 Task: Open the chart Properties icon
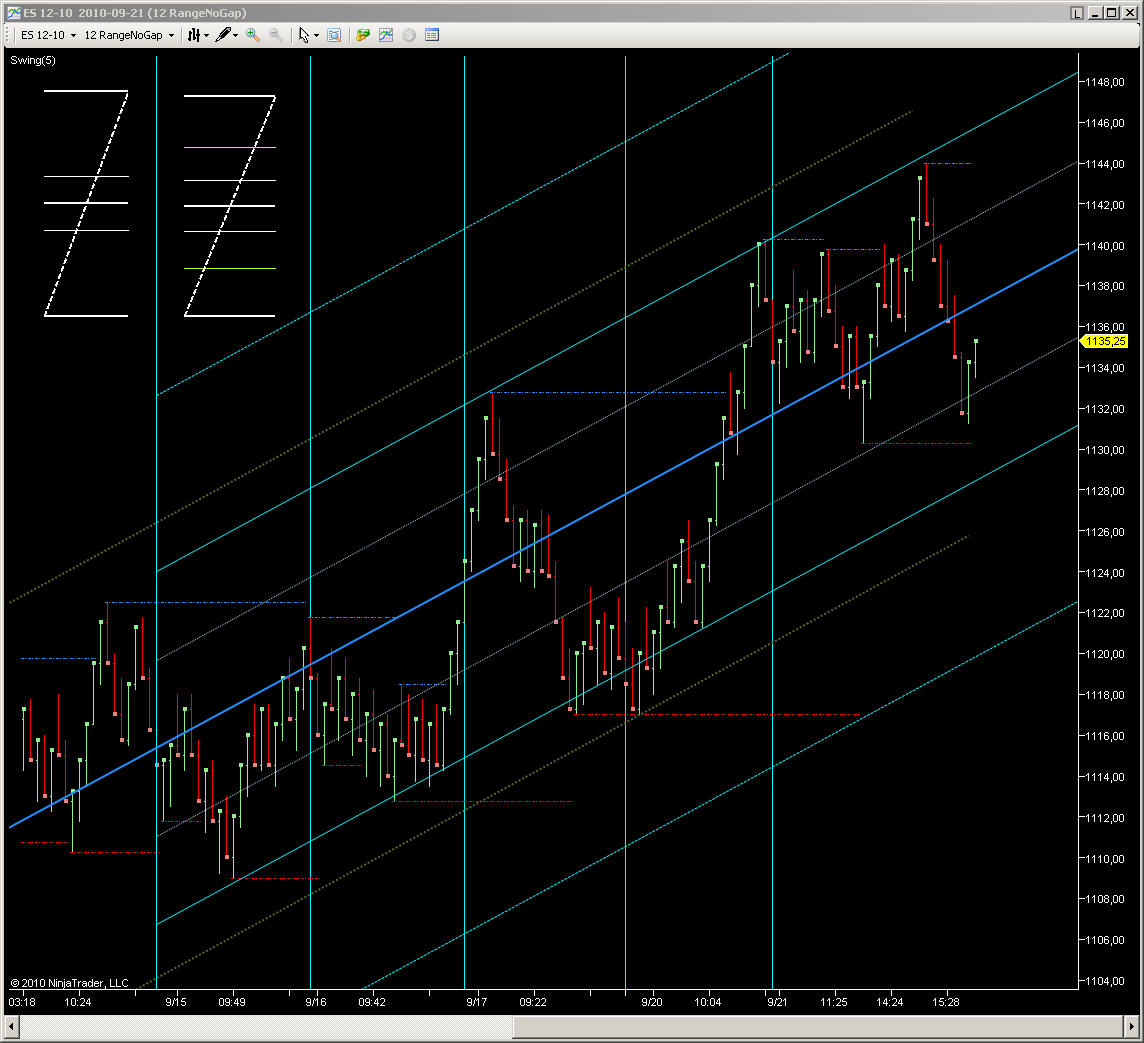point(432,35)
